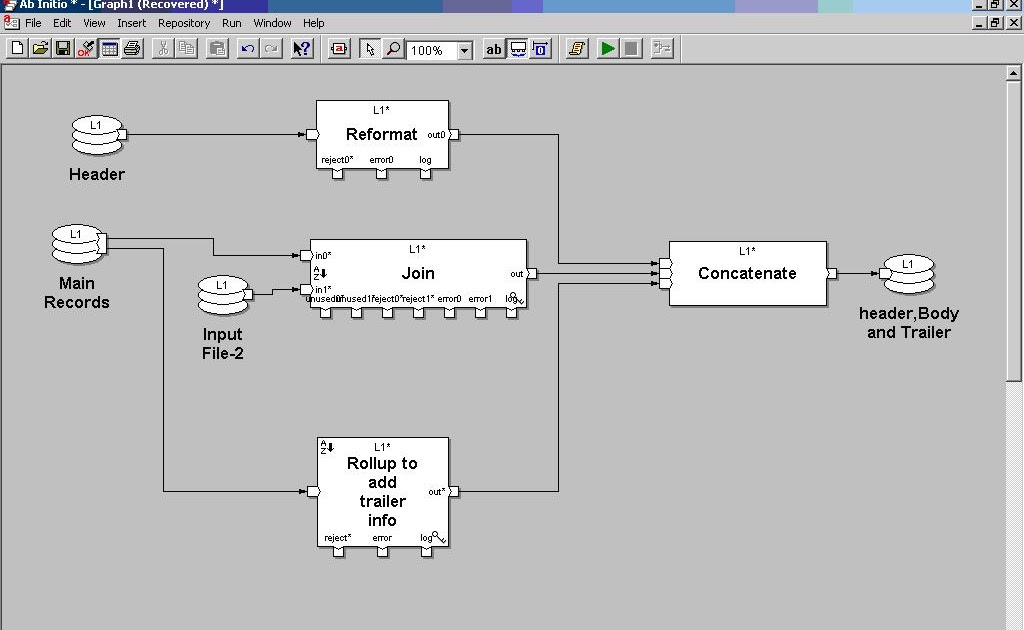The height and width of the screenshot is (630, 1024).
Task: Open the Run menu
Action: [x=231, y=22]
